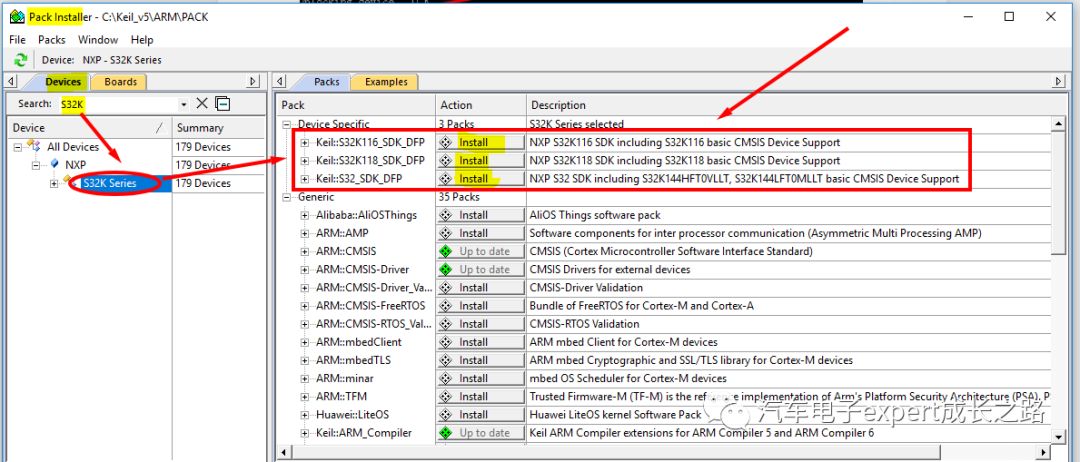The image size is (1080, 462).
Task: Click right tab-scroll arrow in Packs pane
Action: pos(1059,82)
